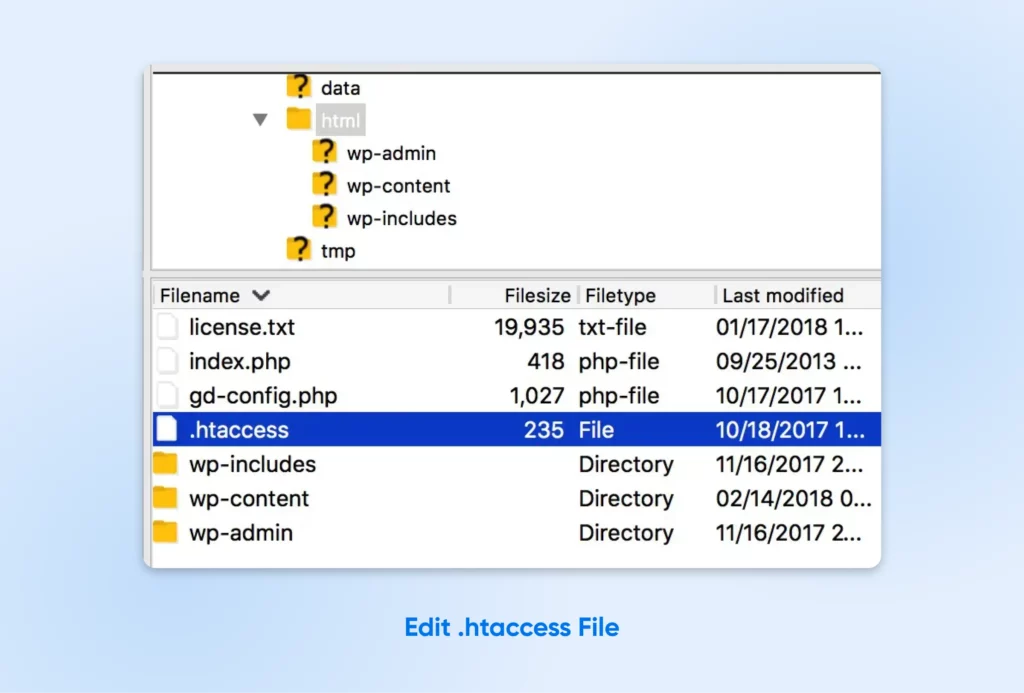Open wp-admin in the directory tree

point(391,153)
